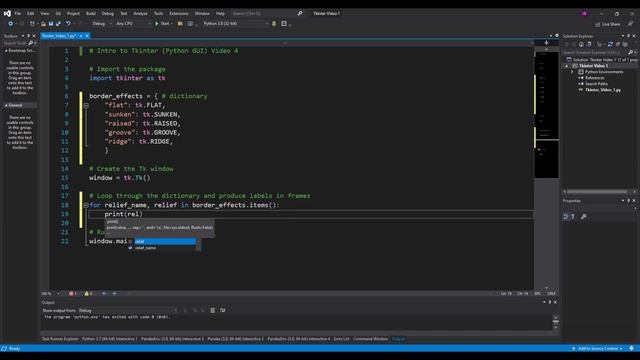Collapse the border_effects dictionary fold marker
Viewport: 640px width, 360px height.
click(86, 105)
